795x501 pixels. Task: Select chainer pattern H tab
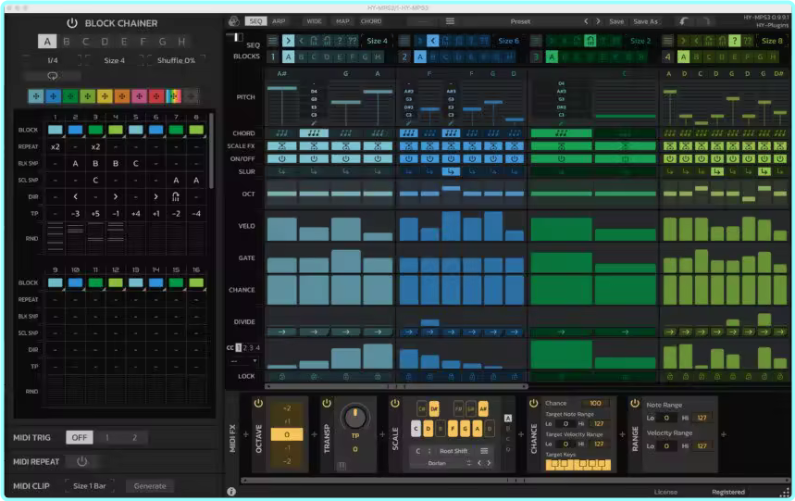pos(182,42)
